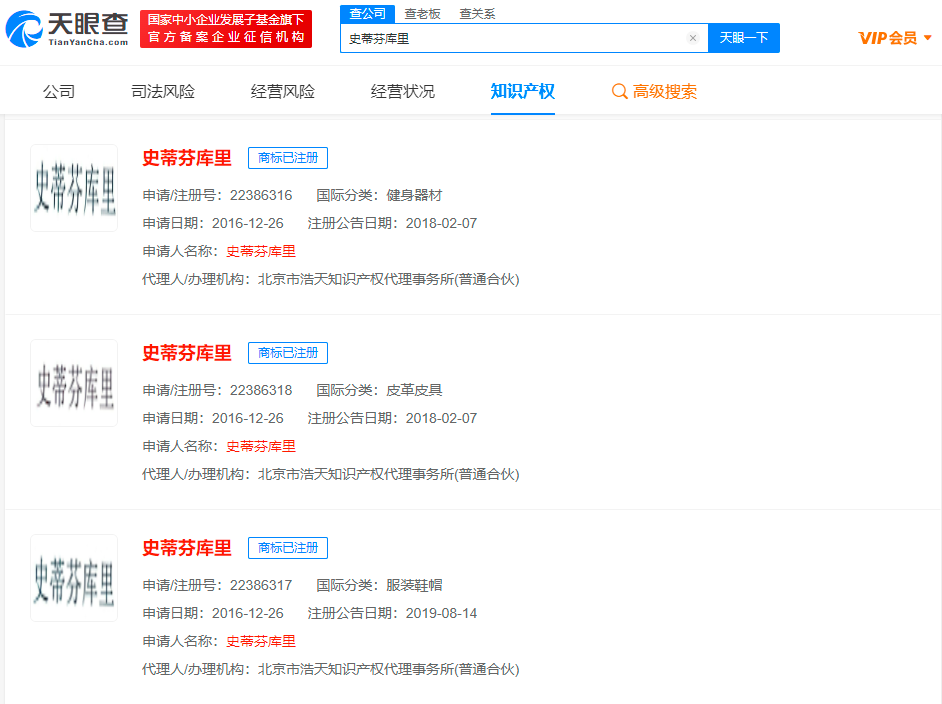Click 商标已注册 badge on second result

coord(288,353)
